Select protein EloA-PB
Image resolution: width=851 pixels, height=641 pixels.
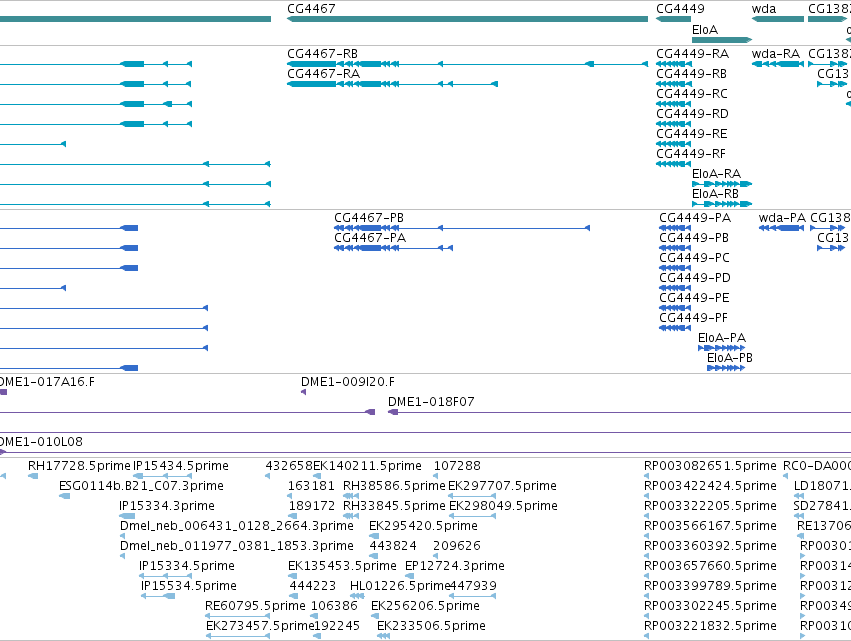click(x=726, y=368)
